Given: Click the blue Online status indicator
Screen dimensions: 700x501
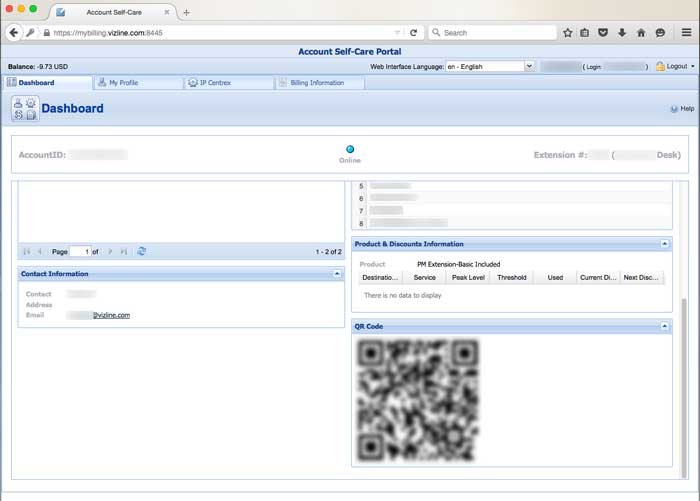Looking at the screenshot, I should pyautogui.click(x=350, y=149).
